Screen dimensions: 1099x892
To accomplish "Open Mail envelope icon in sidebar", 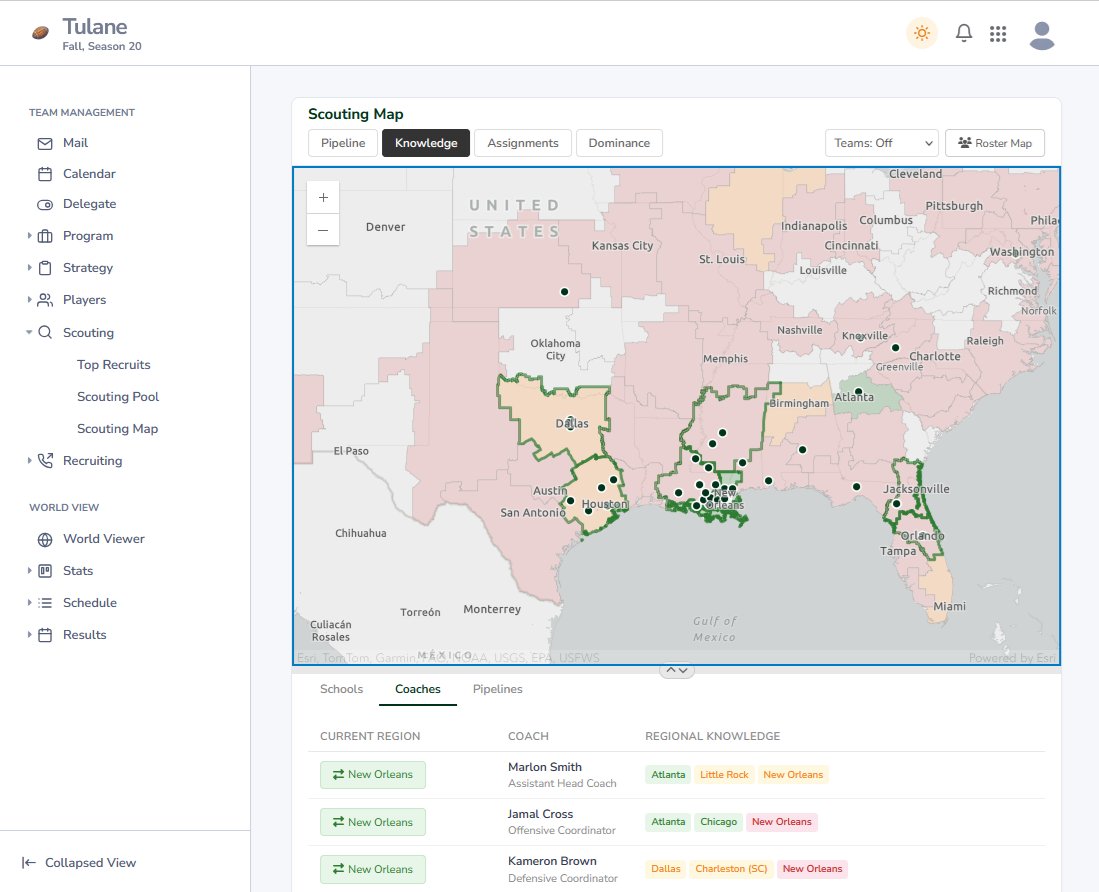I will pos(45,144).
